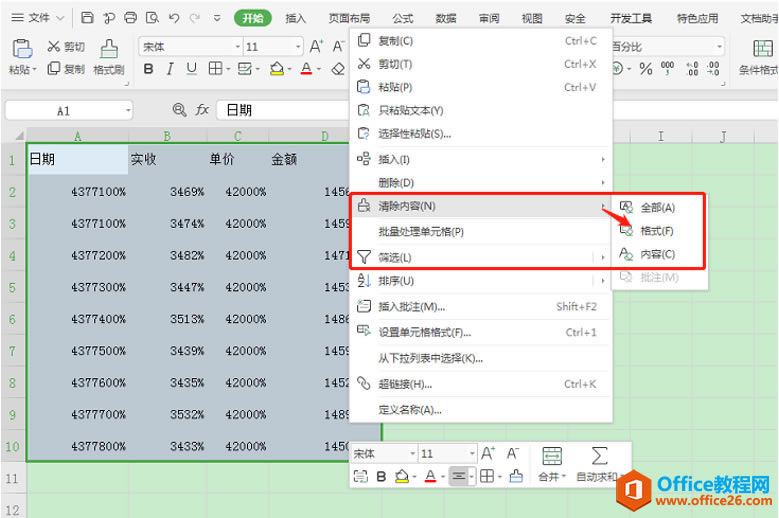
Task: Click the mini toolbar font color A
Action: pos(430,477)
